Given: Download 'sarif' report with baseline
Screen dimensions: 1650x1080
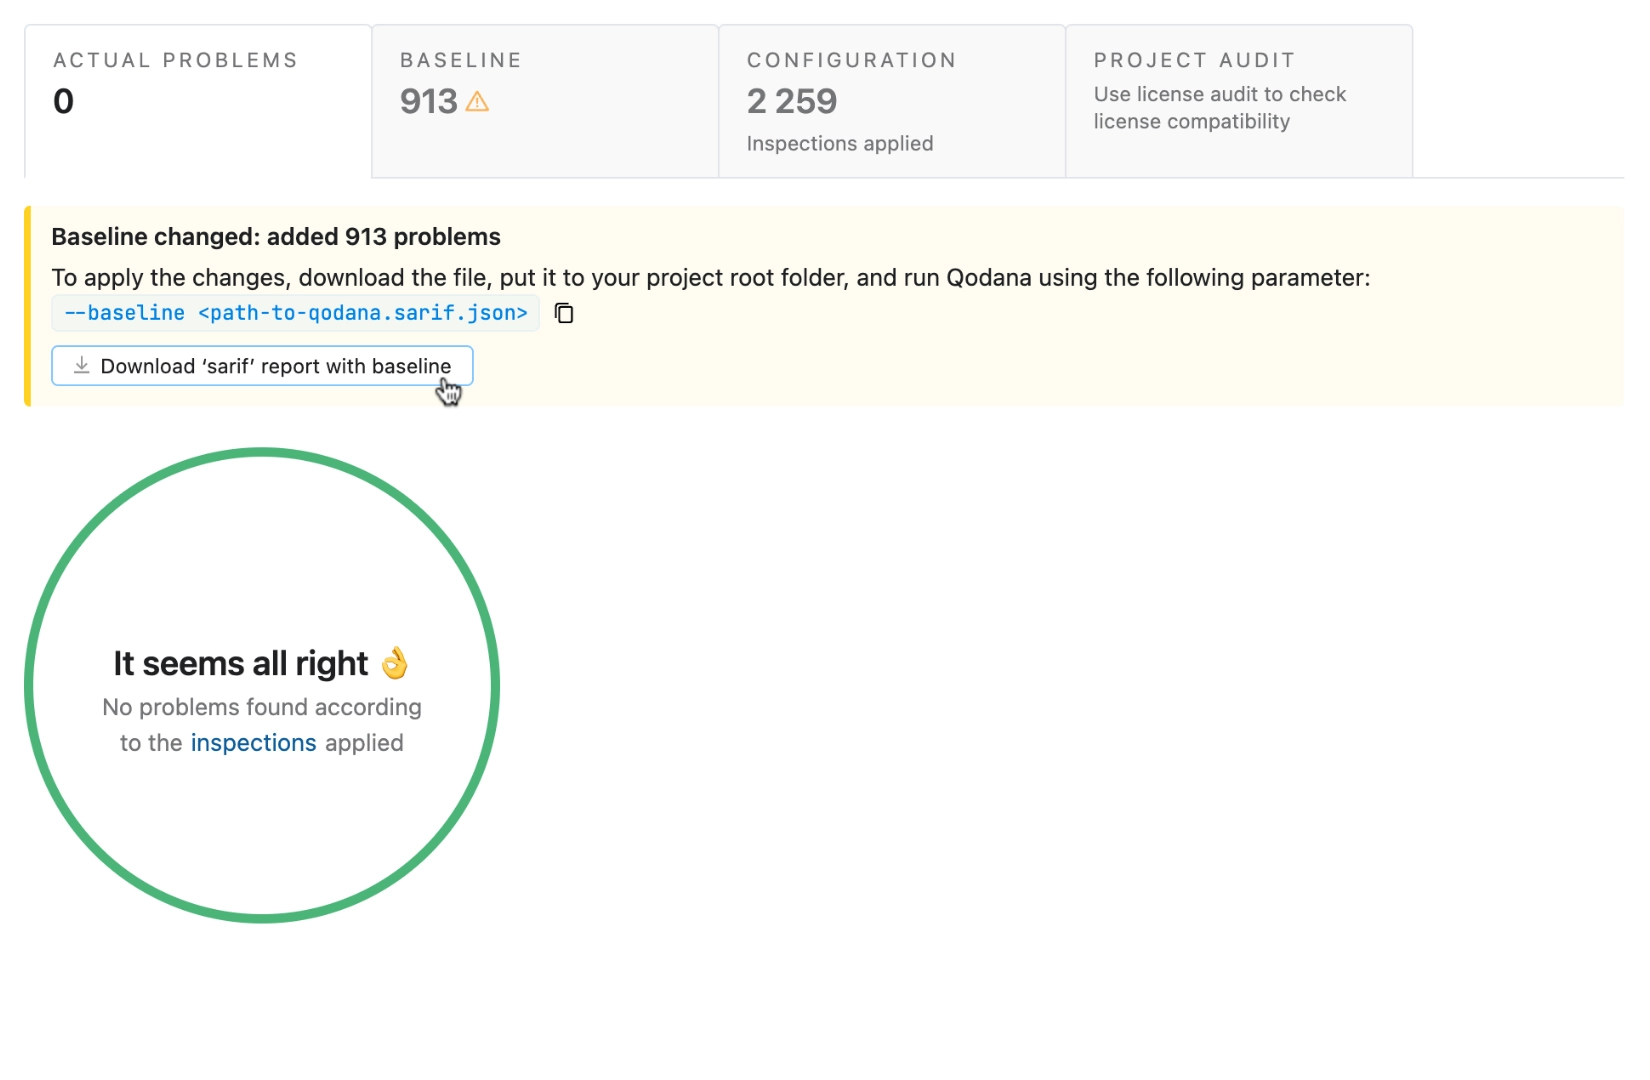Looking at the screenshot, I should pos(262,366).
